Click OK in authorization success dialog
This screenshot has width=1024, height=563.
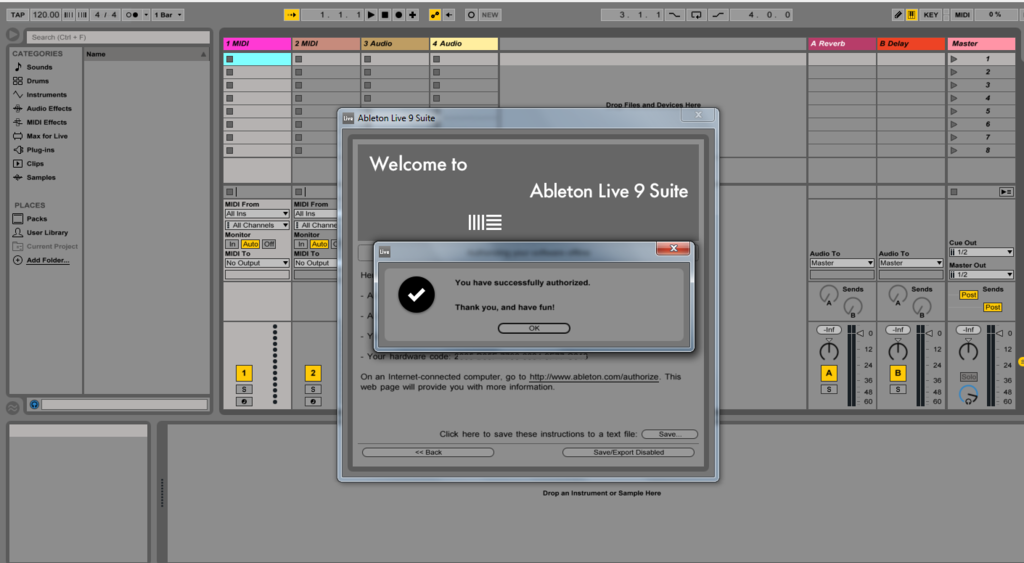pos(534,329)
